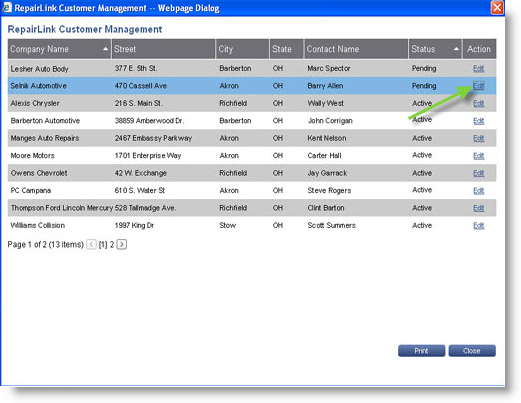521x403 pixels.
Task: Select Lesher Auto Body company name
Action: pyautogui.click(x=39, y=69)
